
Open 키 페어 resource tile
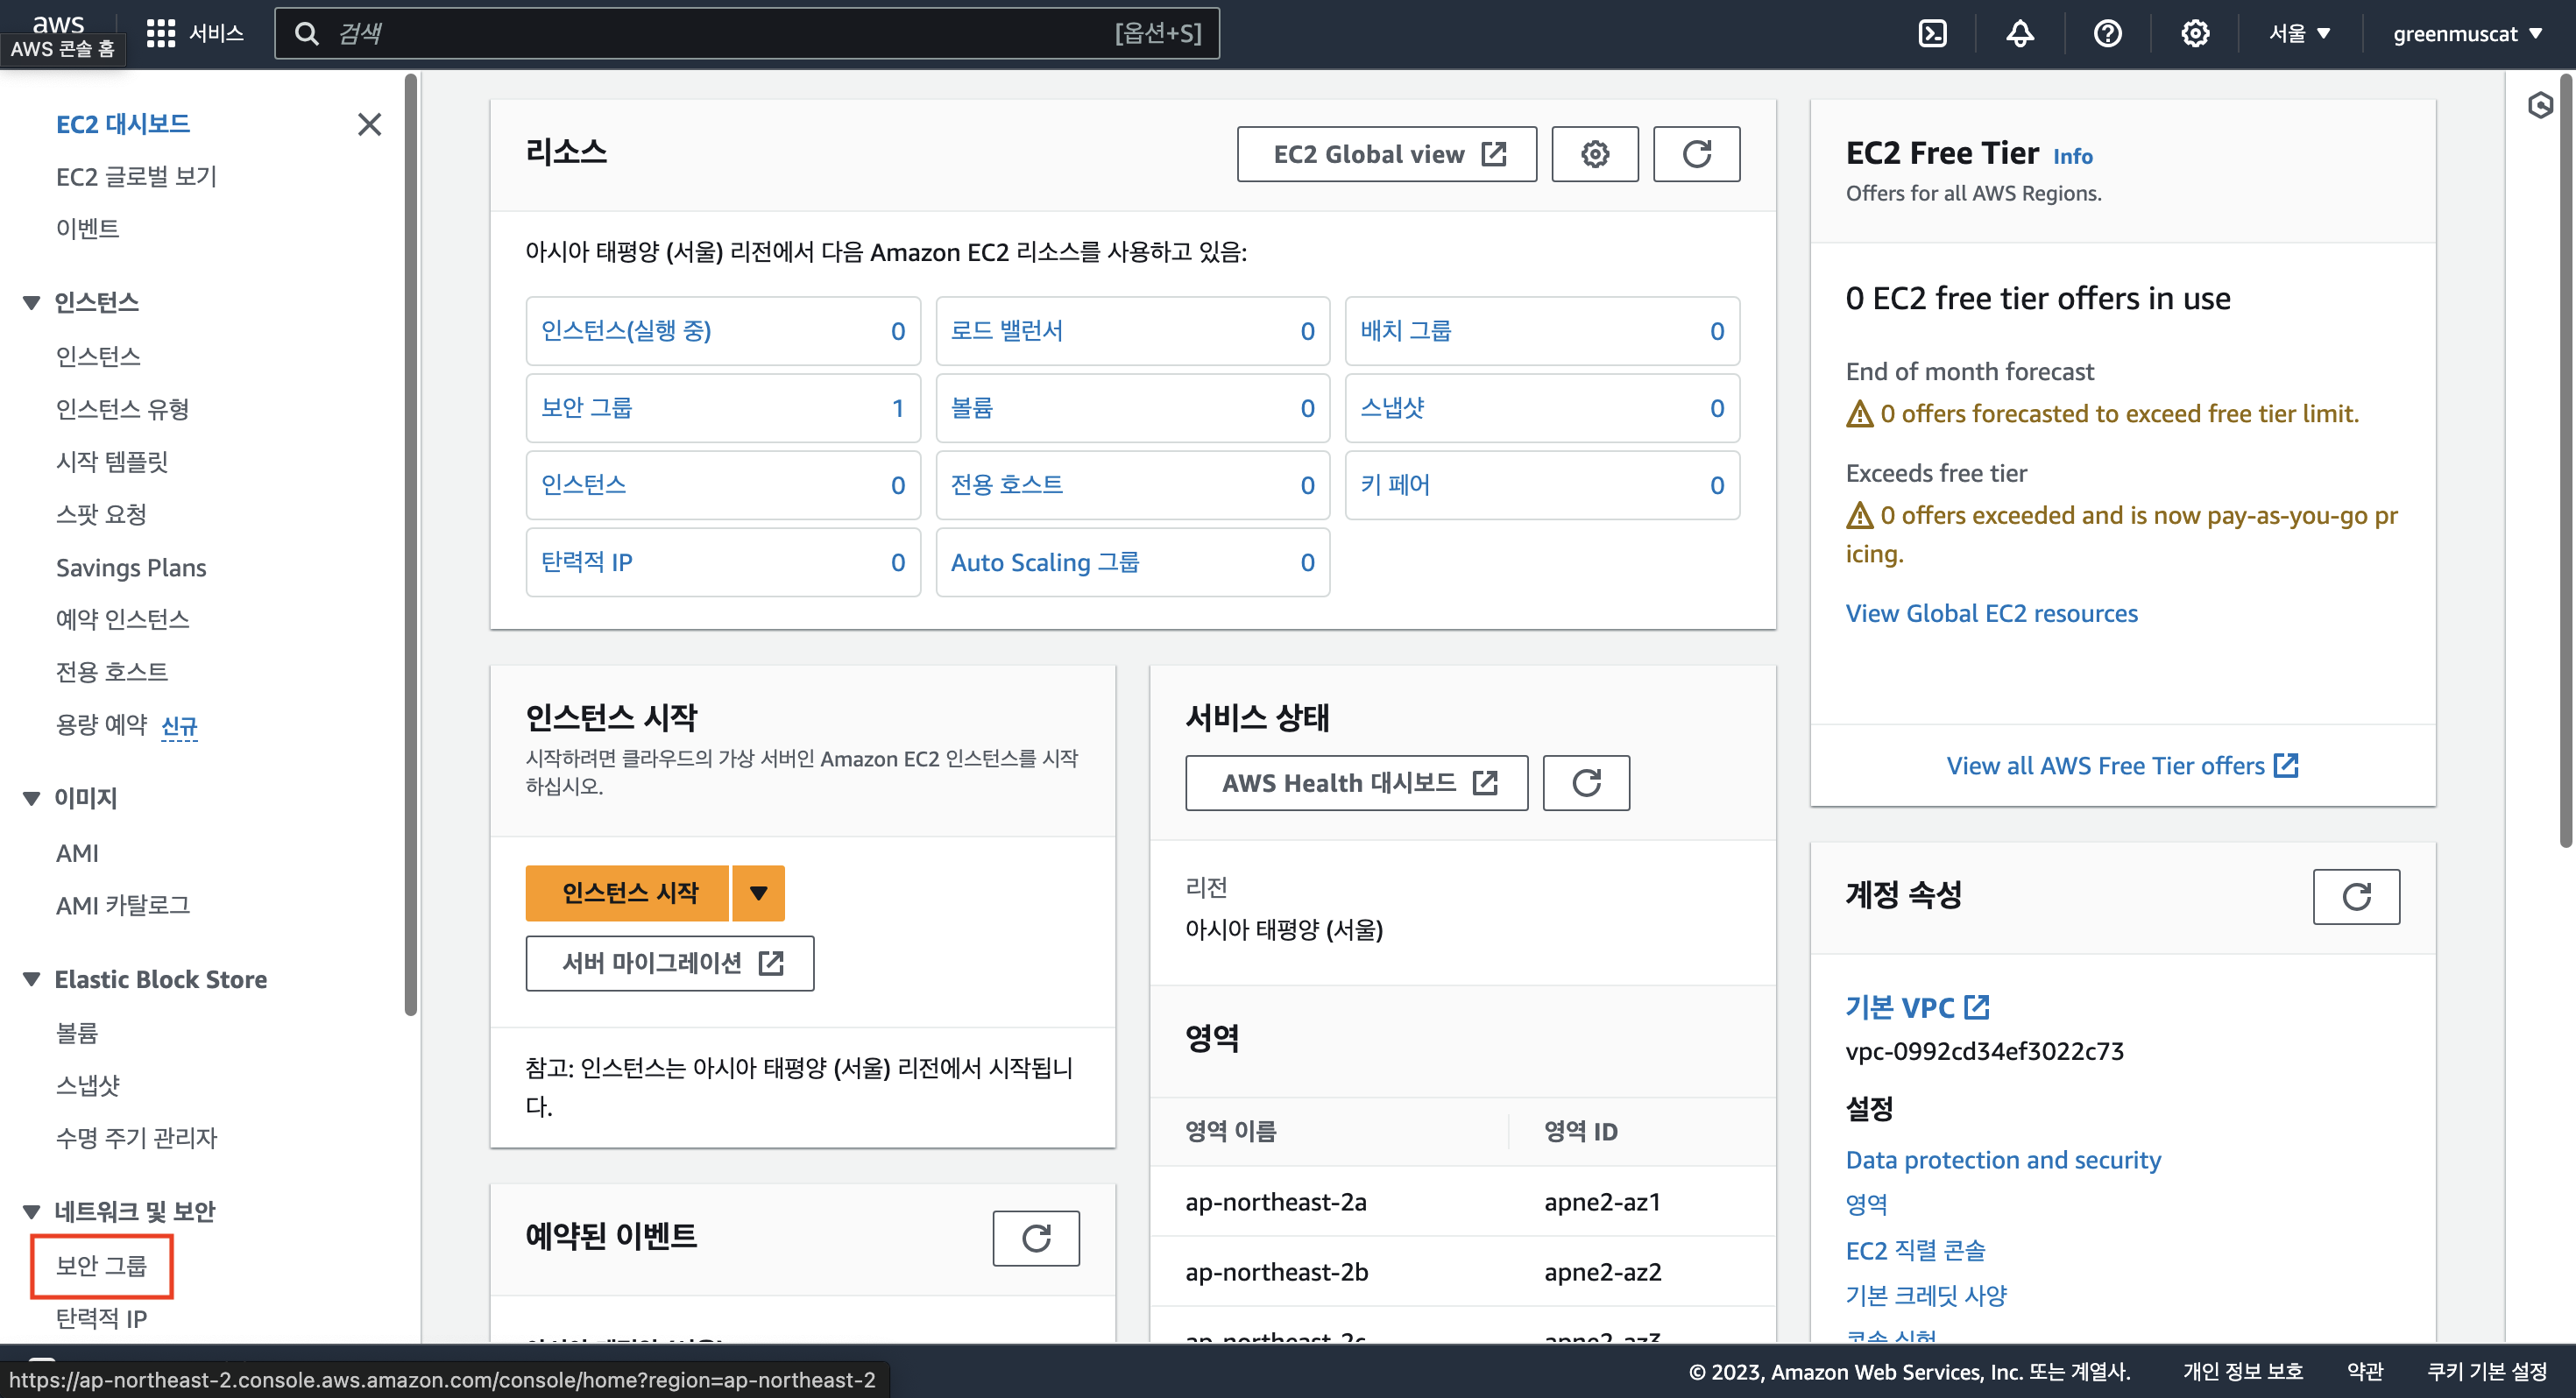[x=1542, y=485]
